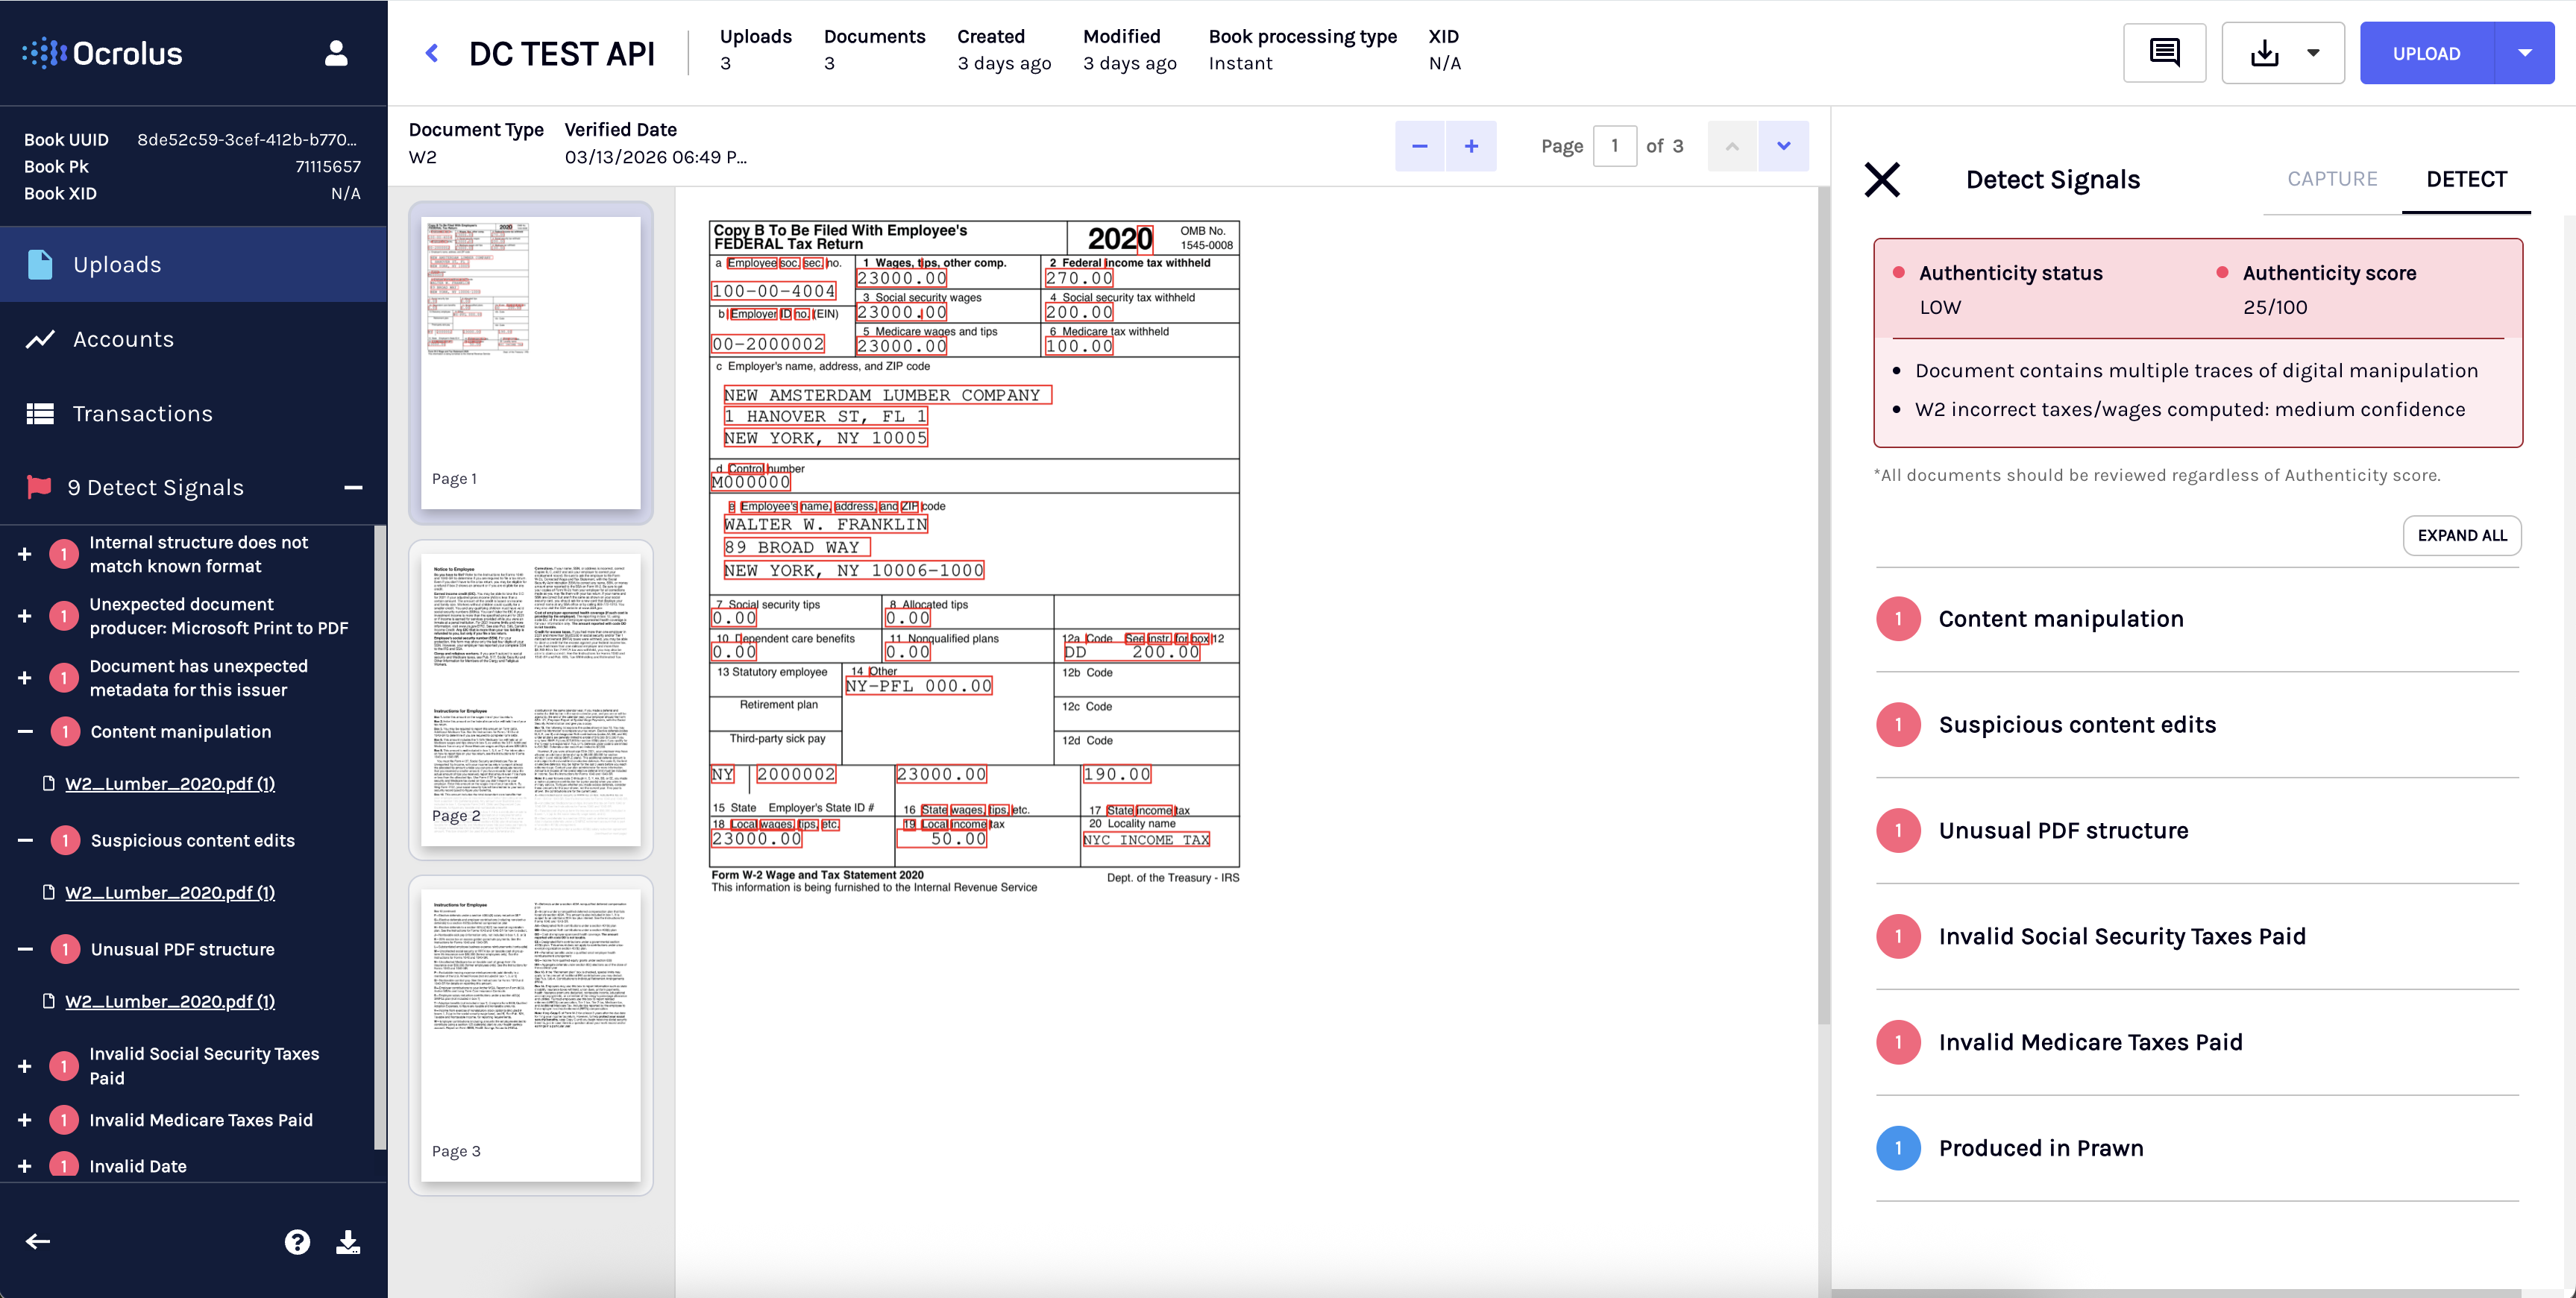
Task: Select the Page 2 thumbnail
Action: point(531,699)
